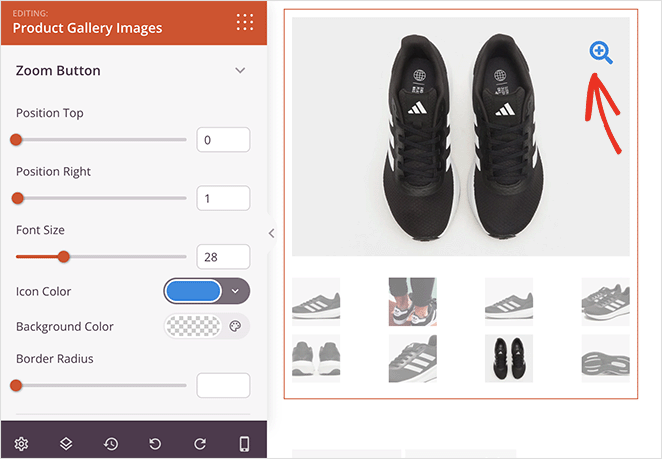The image size is (662, 459).
Task: Edit the empty Border Radius field
Action: click(x=223, y=385)
